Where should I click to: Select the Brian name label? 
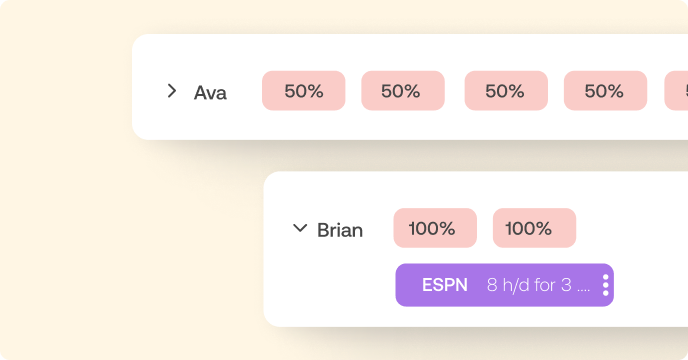(x=340, y=230)
